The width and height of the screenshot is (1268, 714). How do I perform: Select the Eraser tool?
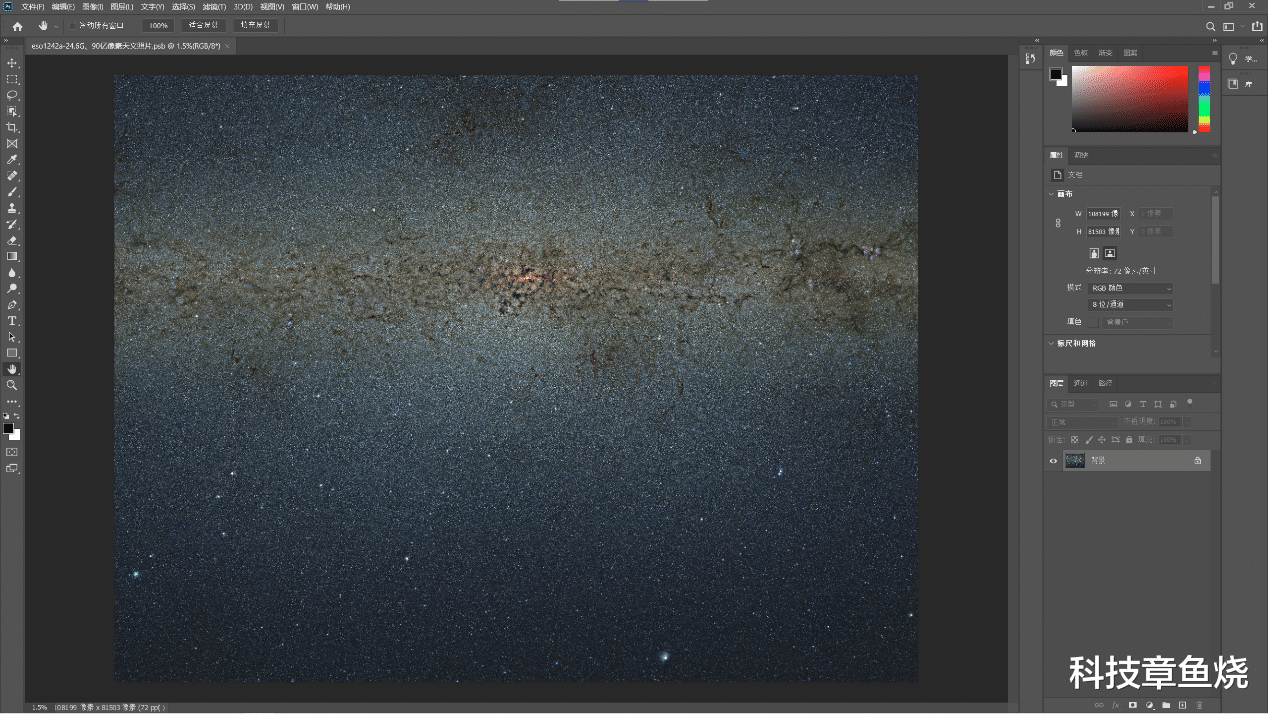[12, 240]
